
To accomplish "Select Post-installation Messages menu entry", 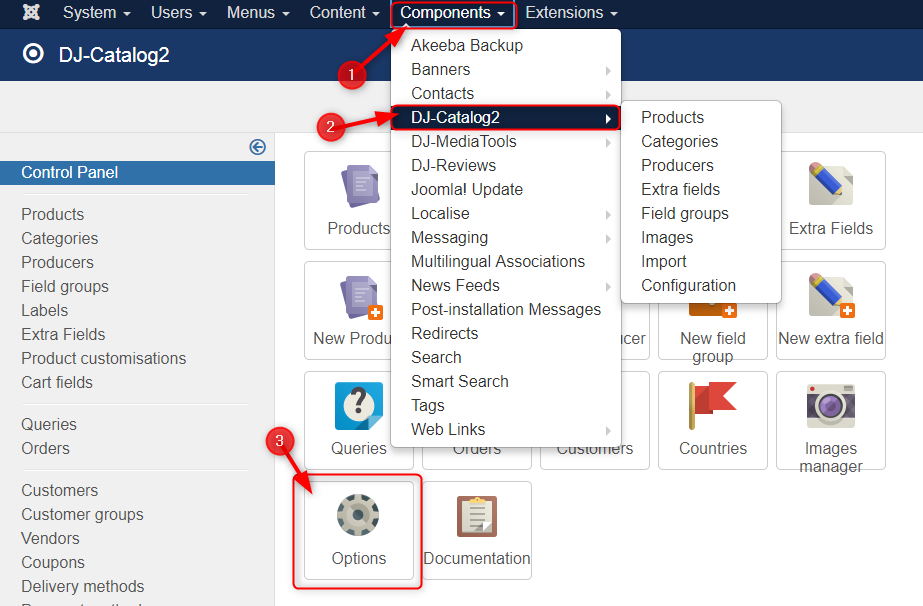I will (x=506, y=309).
